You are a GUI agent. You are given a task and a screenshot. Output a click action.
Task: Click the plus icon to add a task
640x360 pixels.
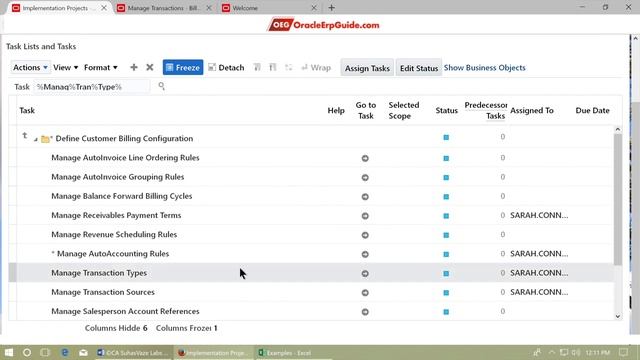[x=133, y=67]
